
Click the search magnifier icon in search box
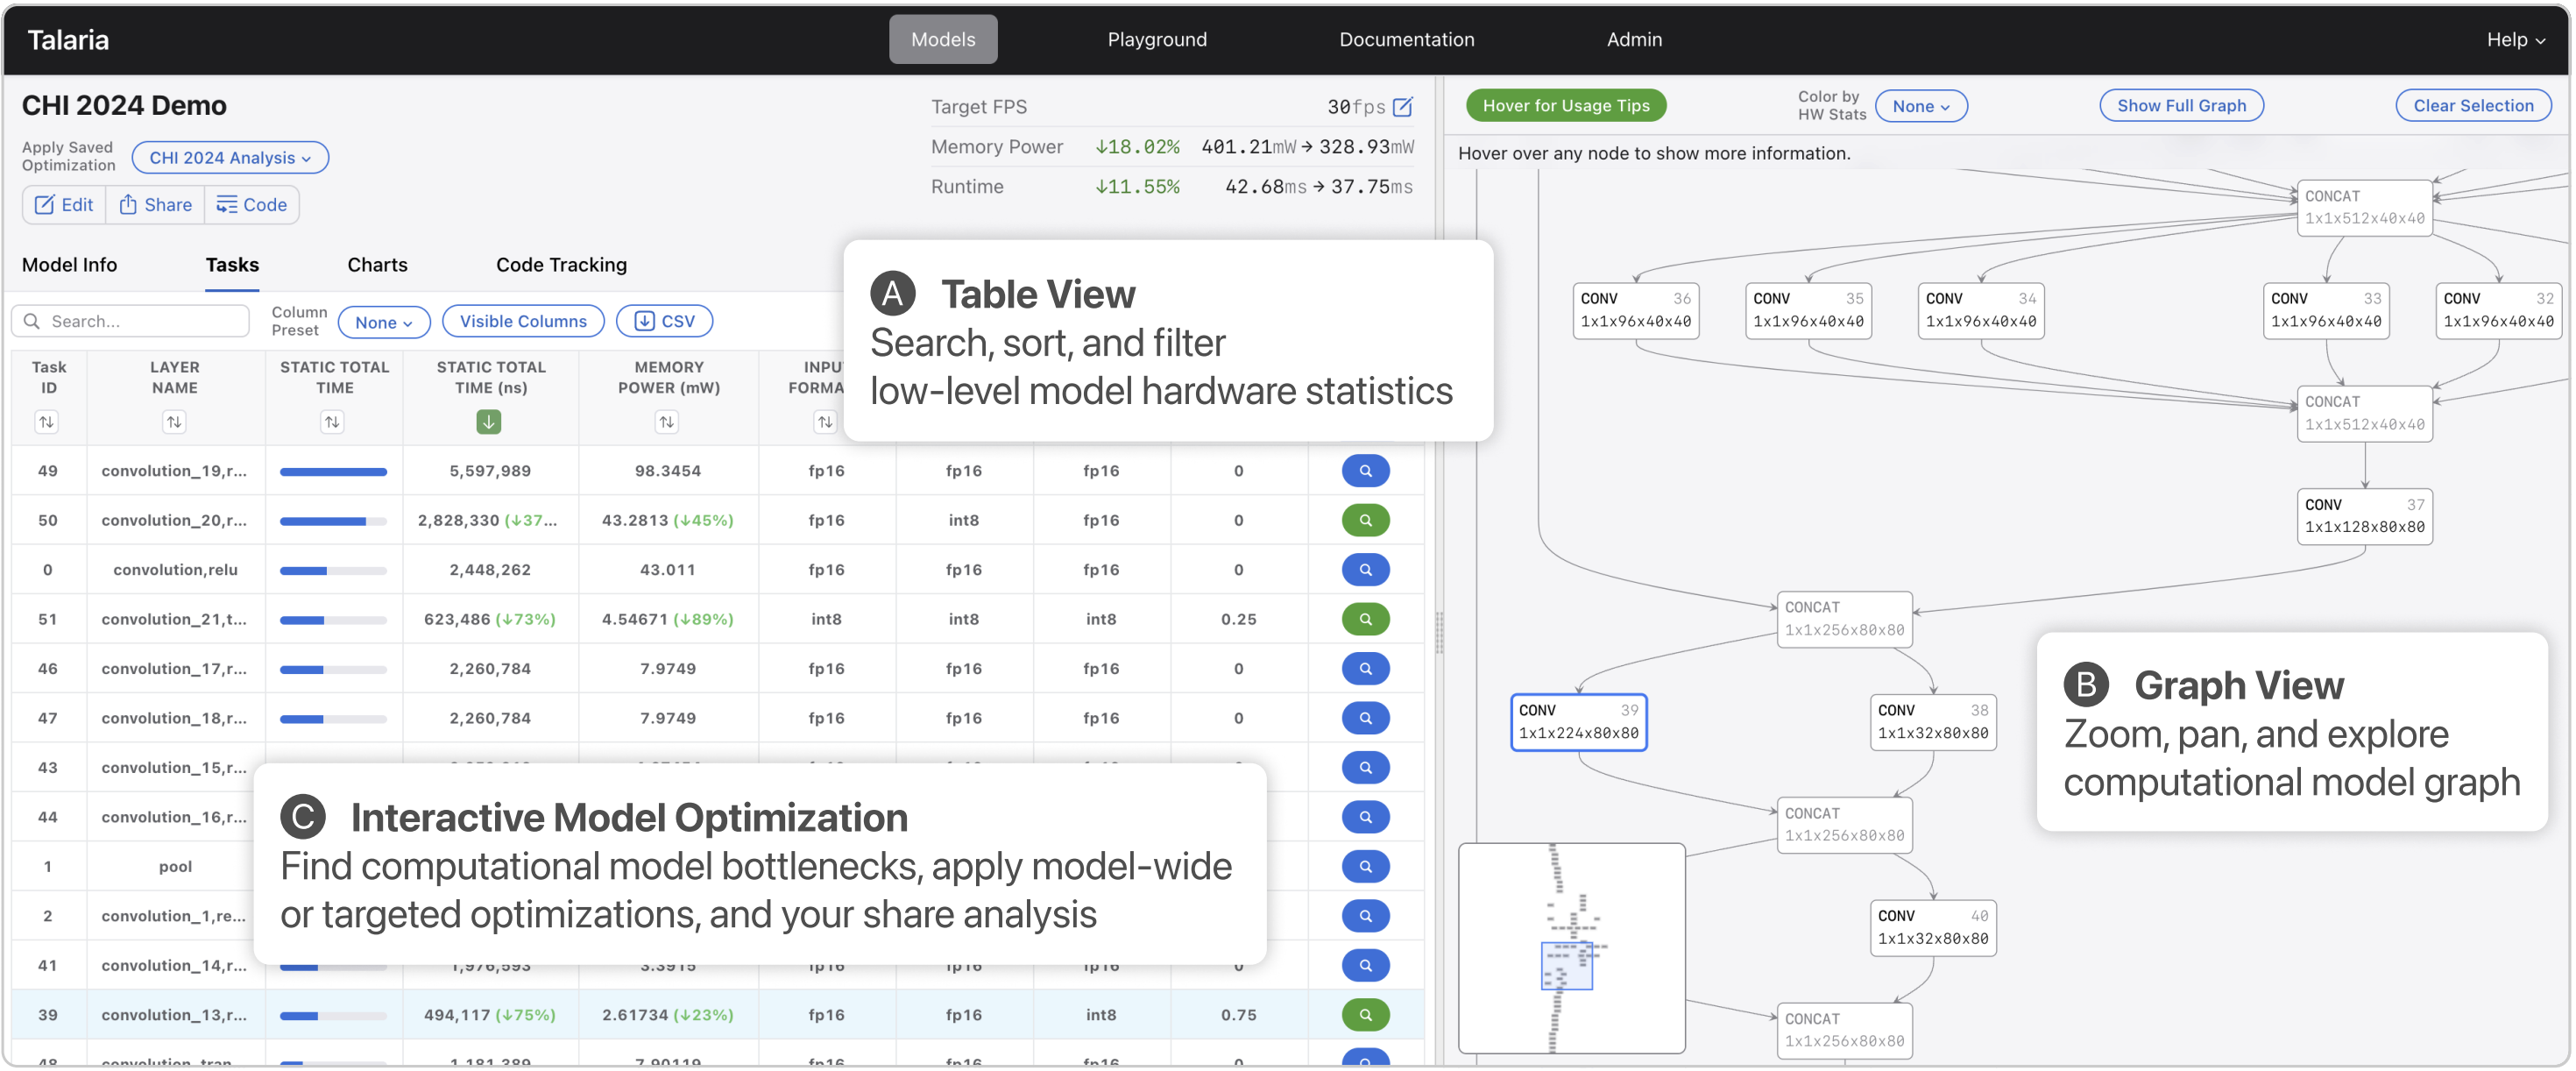32,321
